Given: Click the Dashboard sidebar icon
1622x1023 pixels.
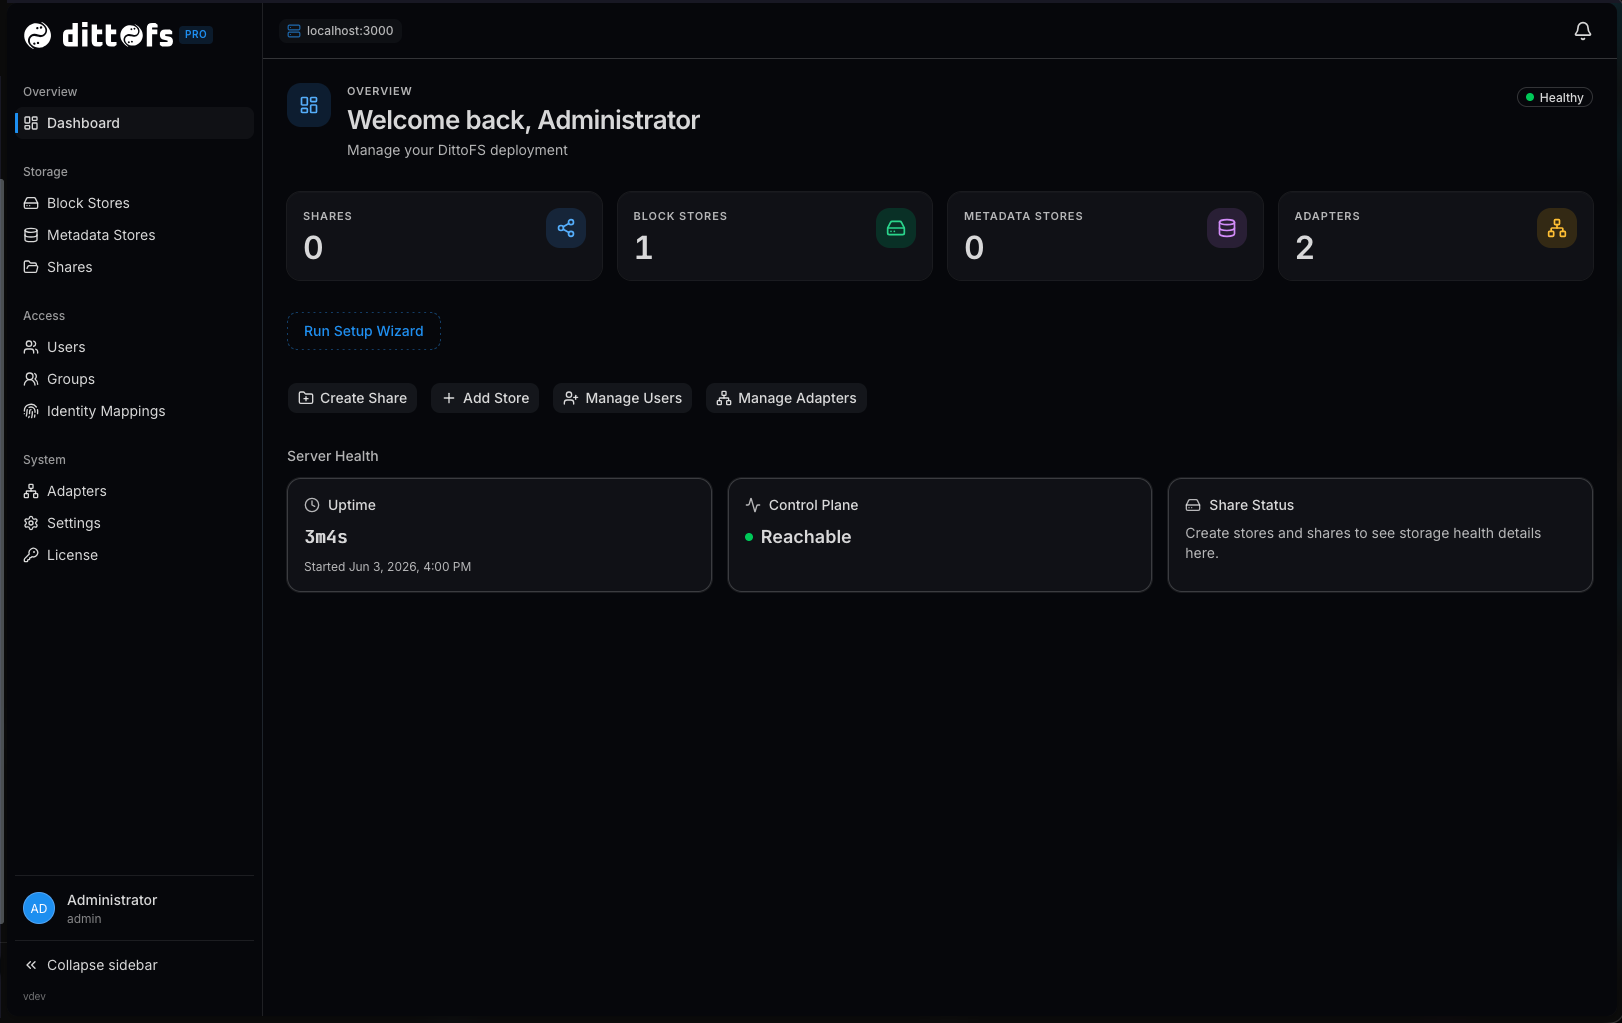Looking at the screenshot, I should (x=31, y=123).
